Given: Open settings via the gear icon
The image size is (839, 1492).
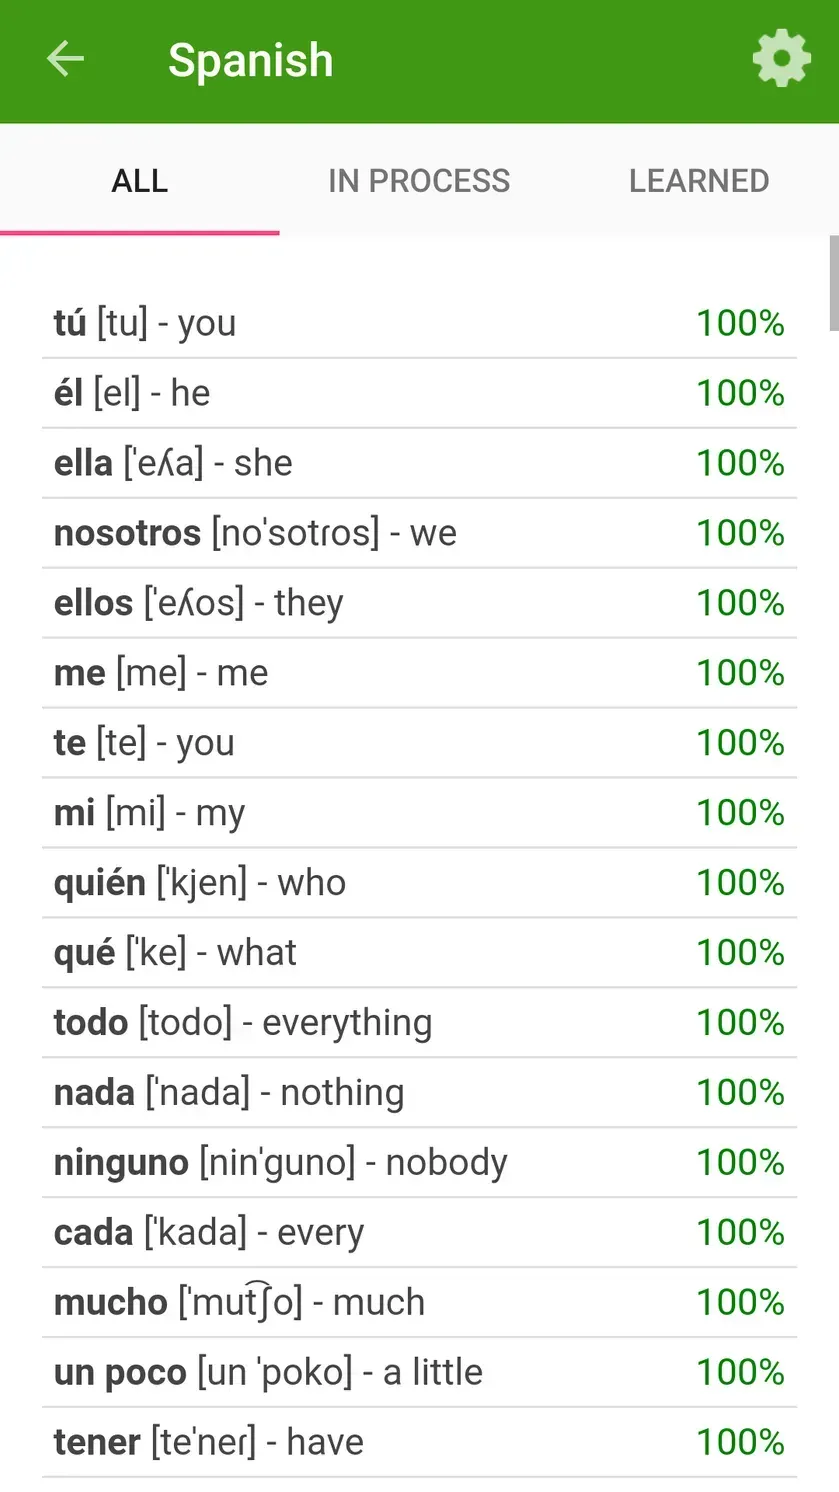Looking at the screenshot, I should click(x=781, y=60).
